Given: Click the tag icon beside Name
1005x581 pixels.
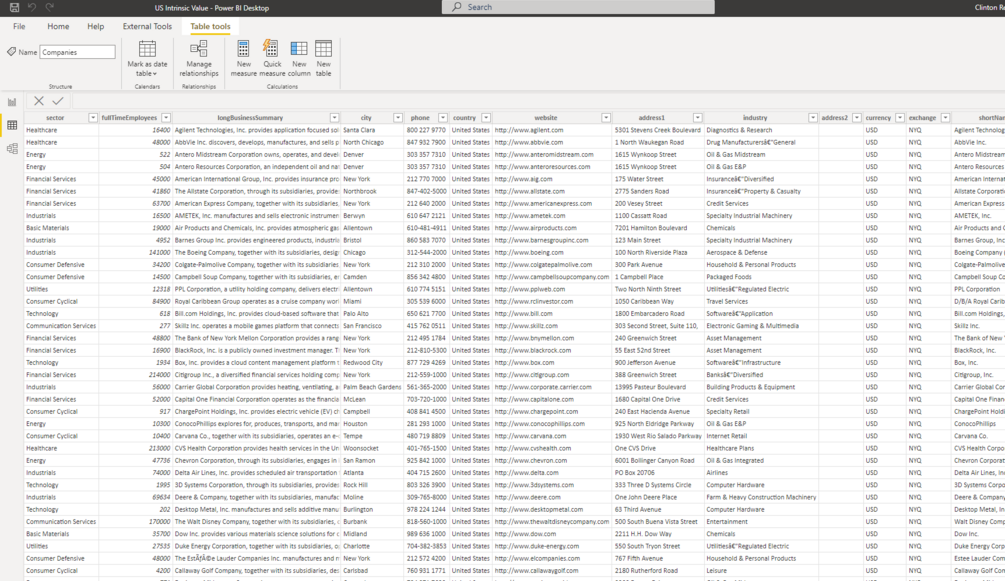Looking at the screenshot, I should [x=12, y=51].
